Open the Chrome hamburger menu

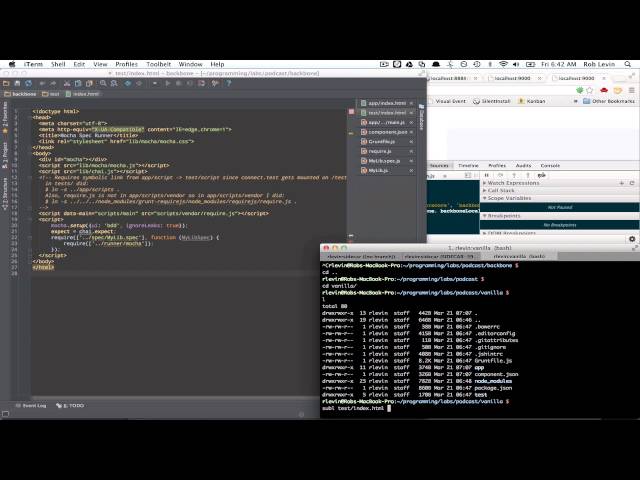click(x=632, y=90)
